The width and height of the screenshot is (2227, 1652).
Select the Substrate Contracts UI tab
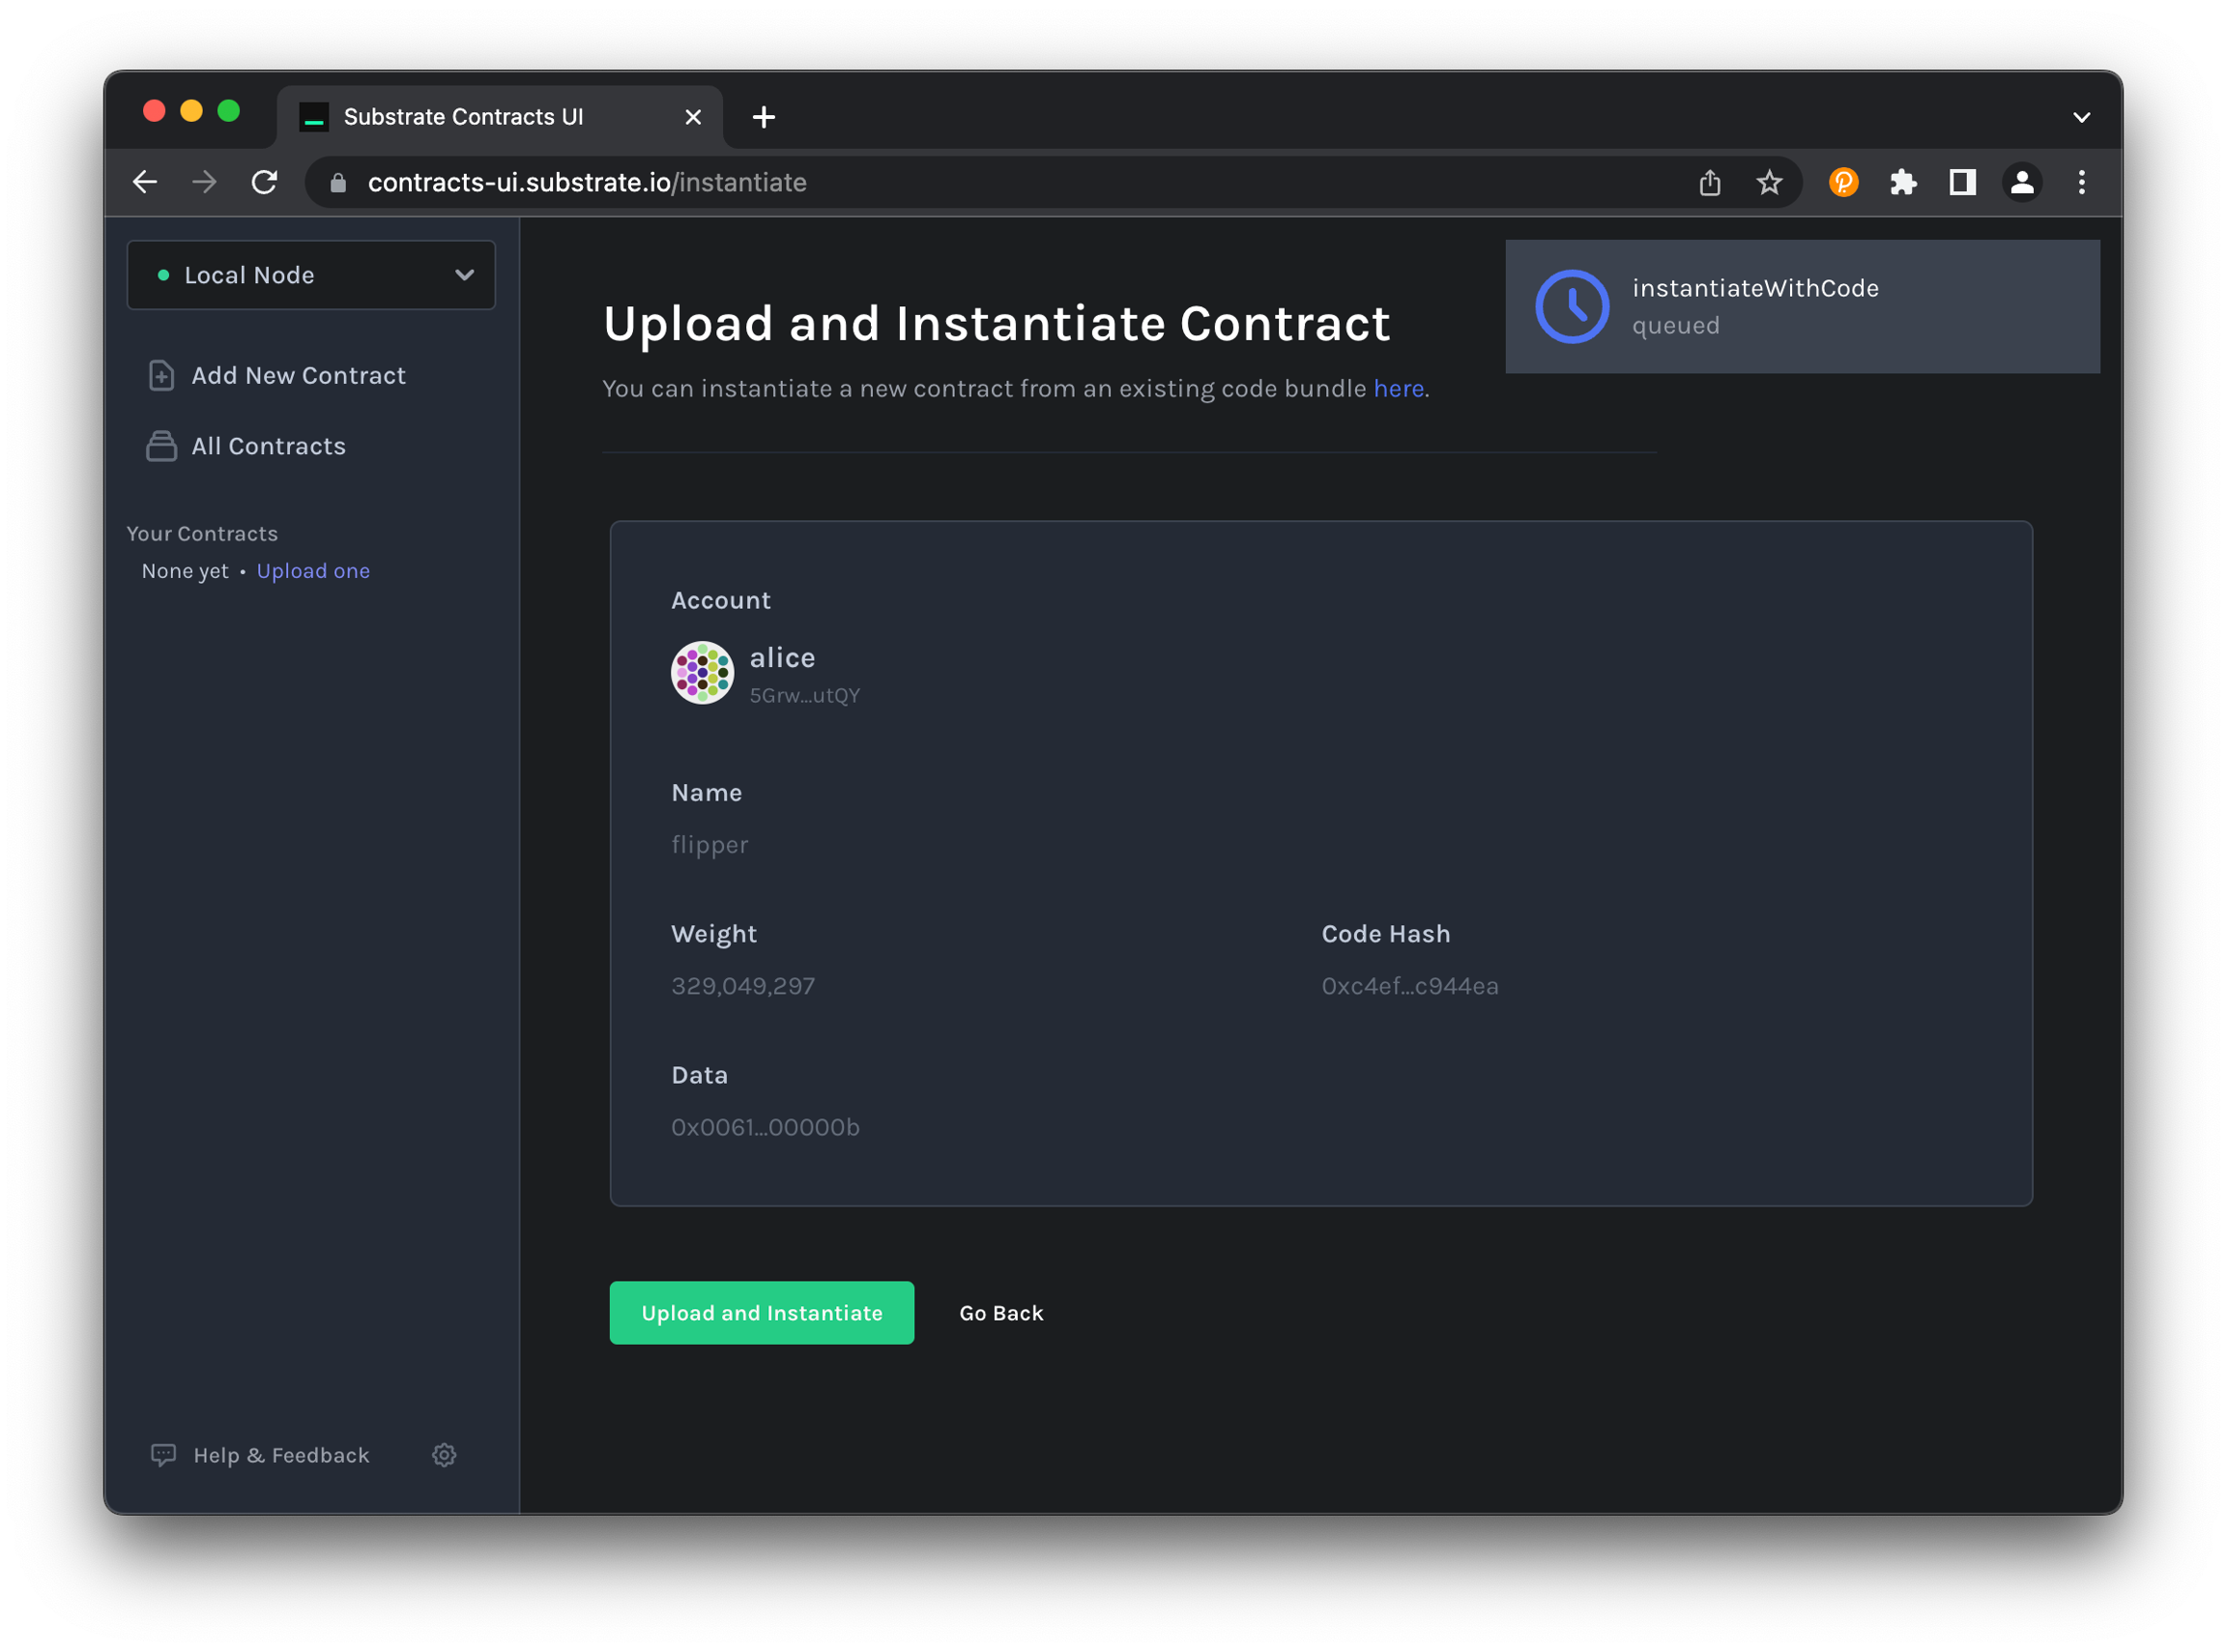463,117
